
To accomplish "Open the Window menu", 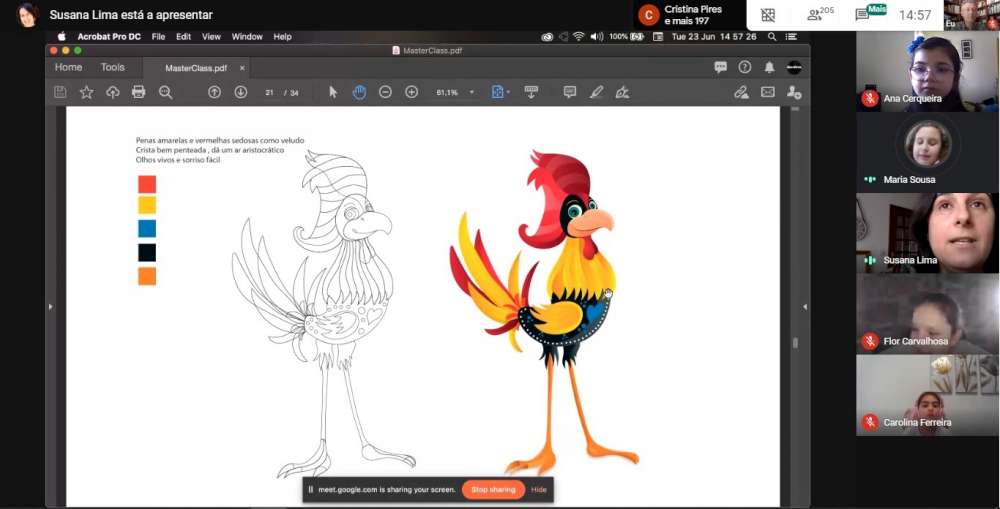I will 247,37.
